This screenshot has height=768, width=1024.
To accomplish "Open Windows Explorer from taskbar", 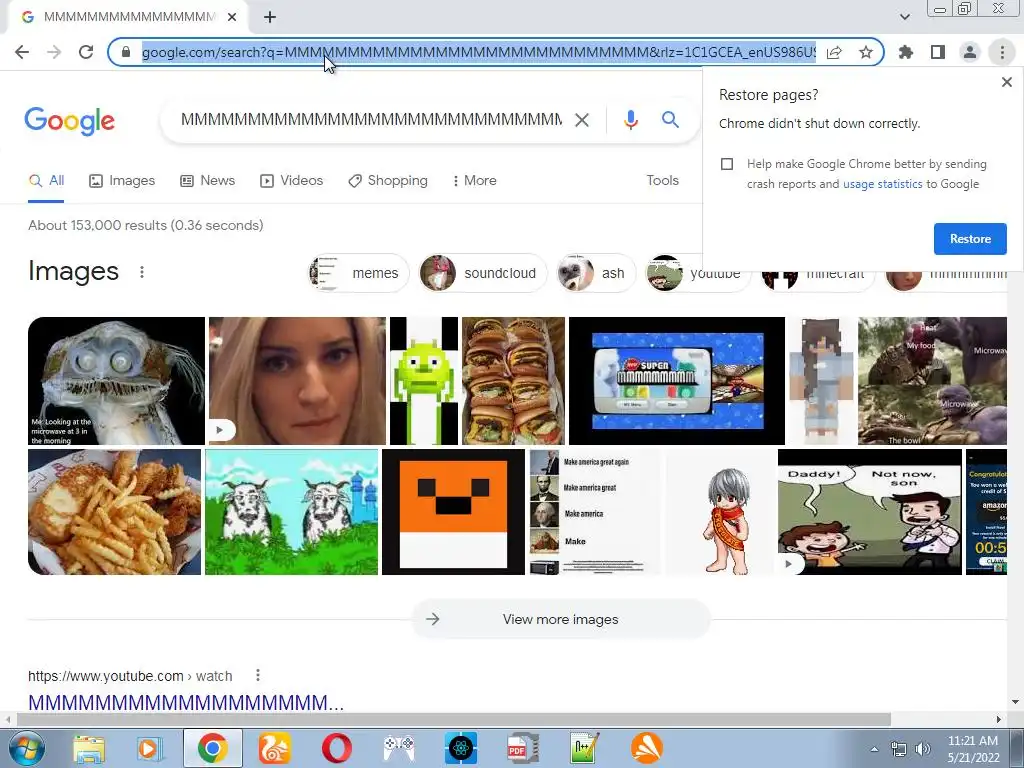I will (89, 748).
